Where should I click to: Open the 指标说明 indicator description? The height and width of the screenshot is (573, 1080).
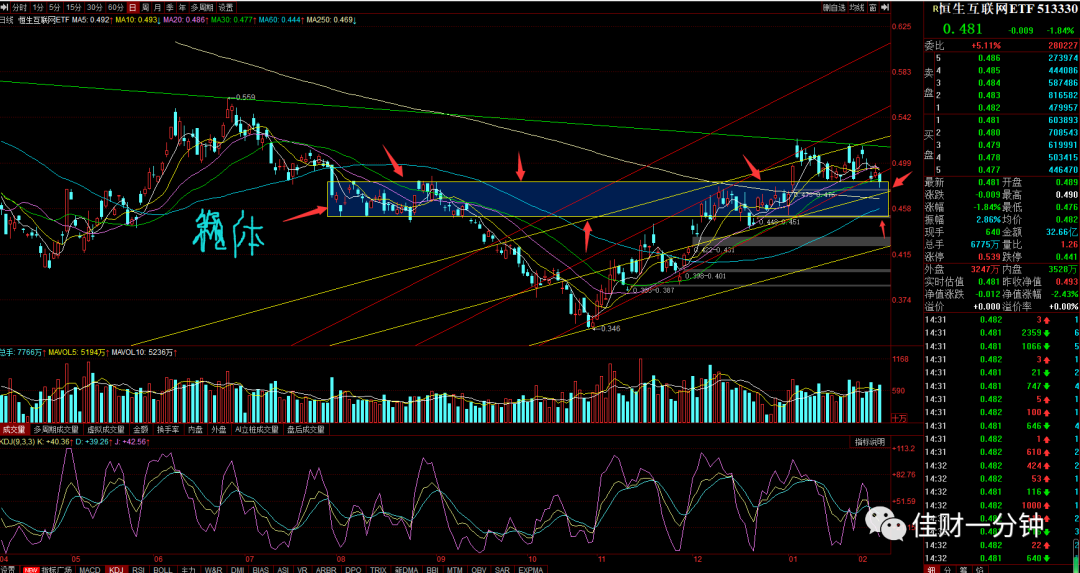871,441
